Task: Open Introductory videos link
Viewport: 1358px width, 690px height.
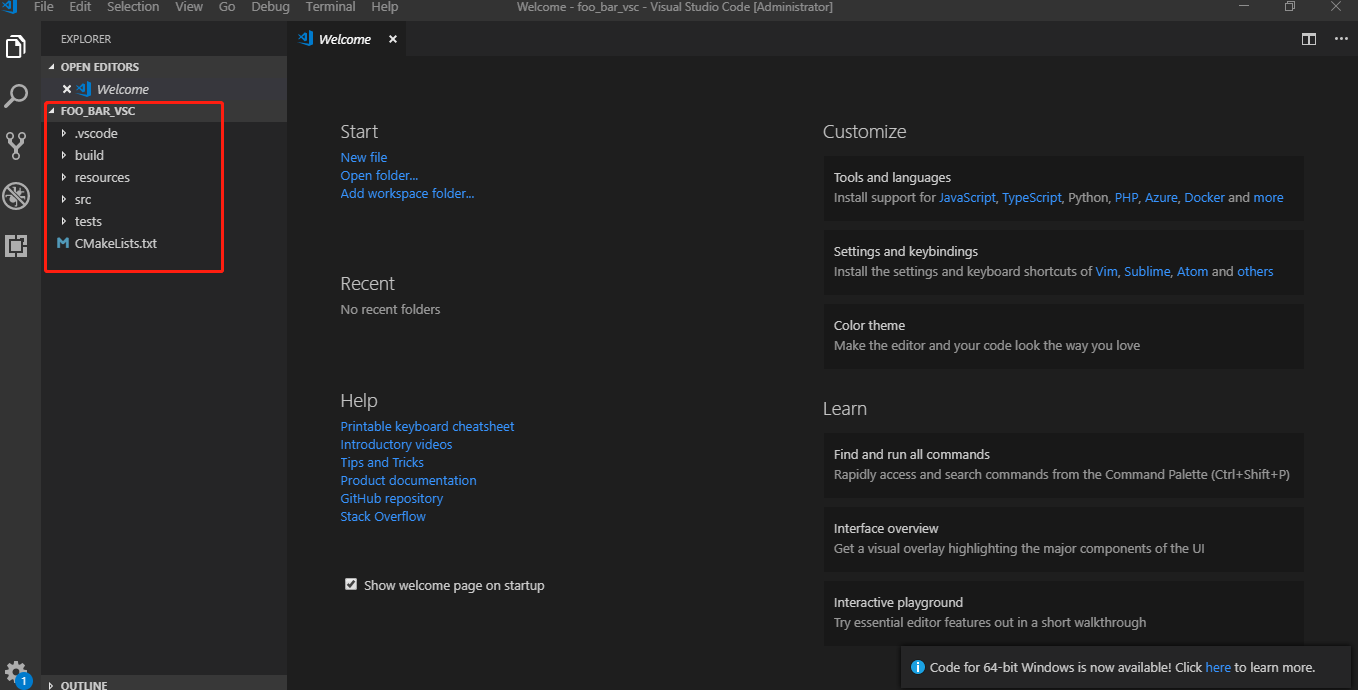Action: click(396, 444)
